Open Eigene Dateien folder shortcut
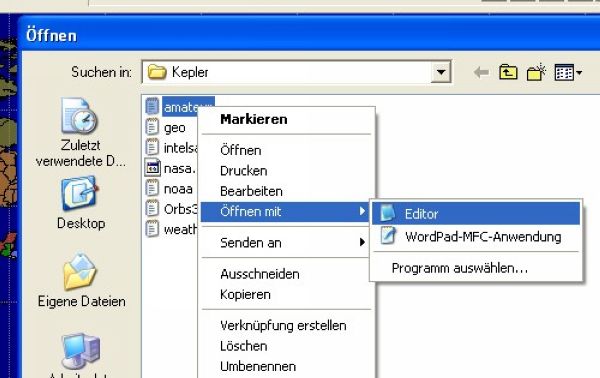This screenshot has height=378, width=600. (x=82, y=281)
